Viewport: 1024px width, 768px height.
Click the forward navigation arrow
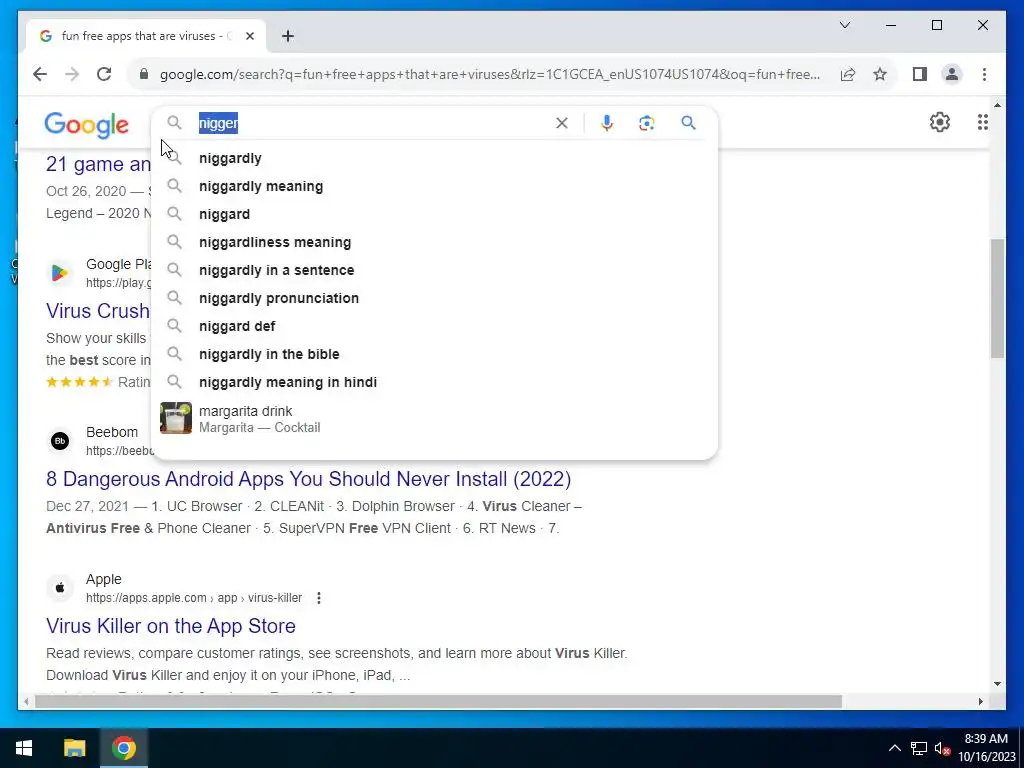tap(72, 74)
